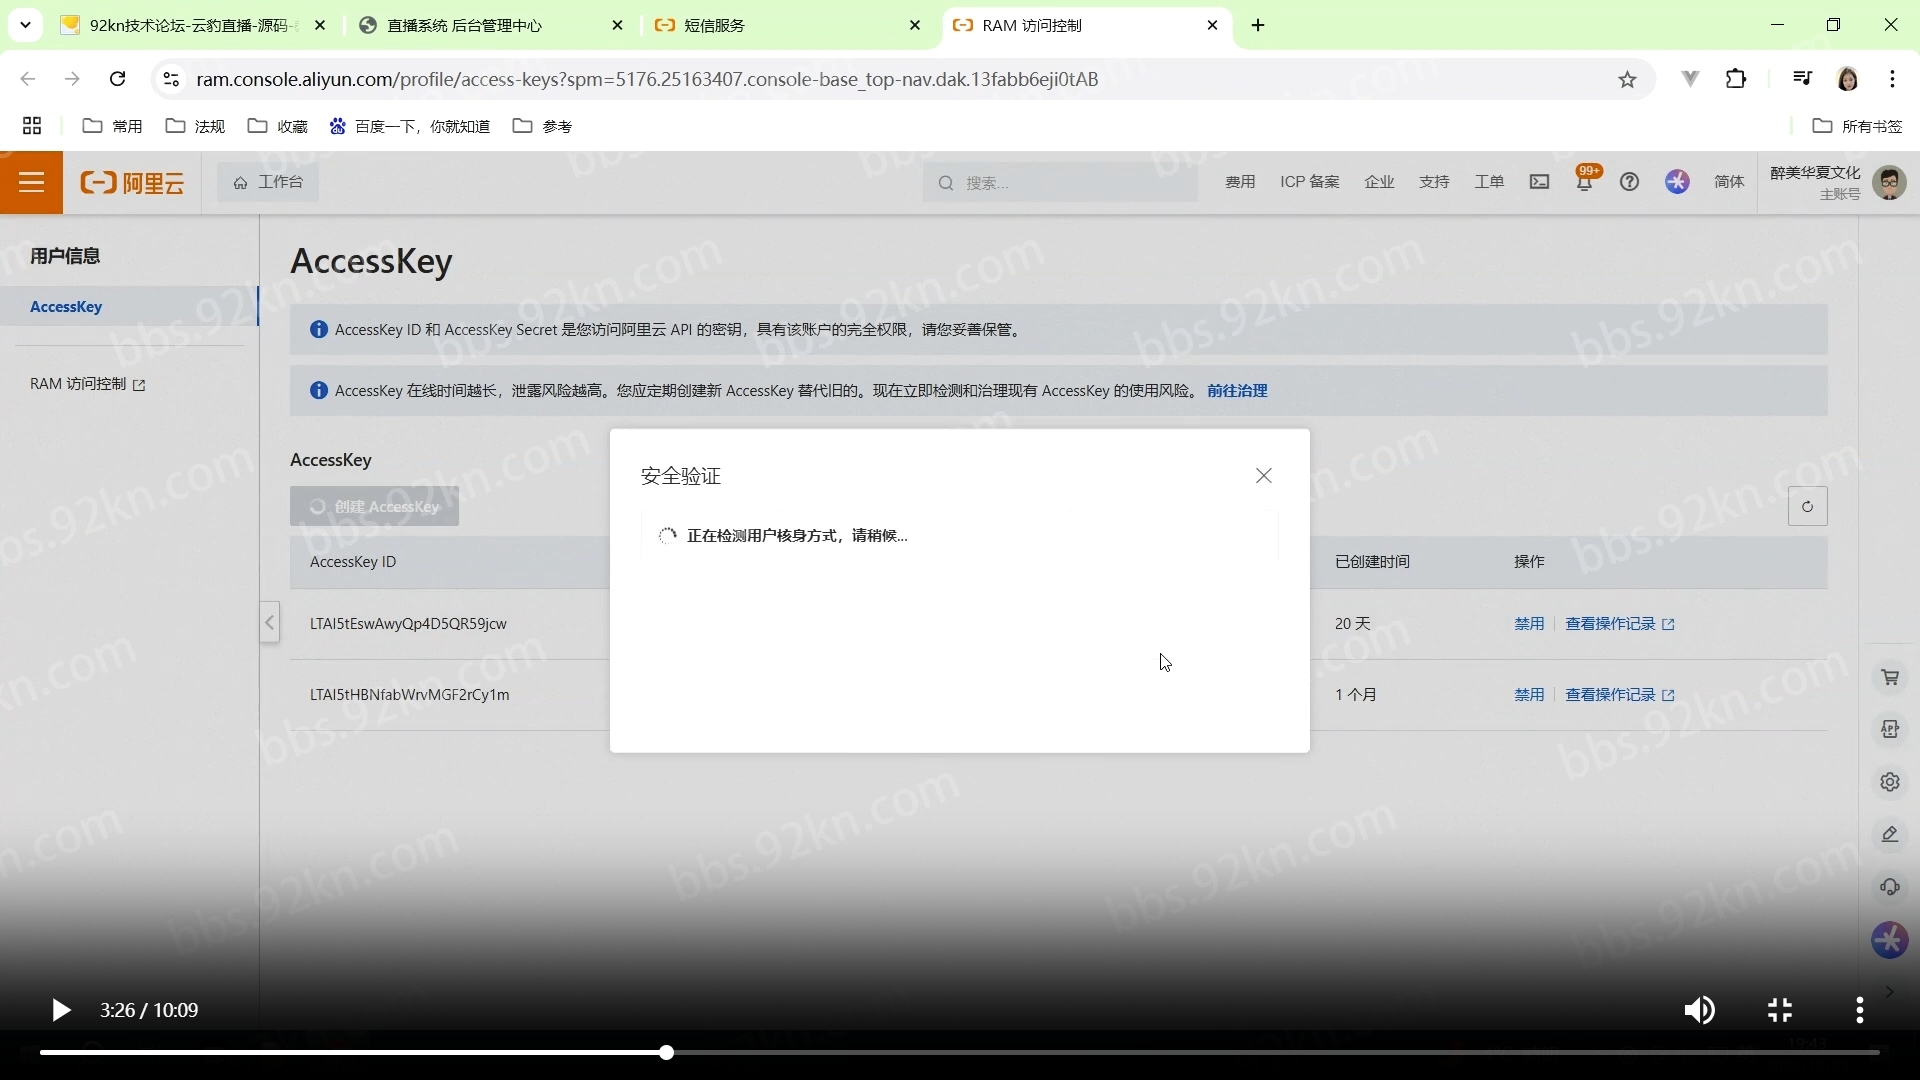
Task: Open 百度一下，你就知道 bookmark
Action: tap(410, 126)
